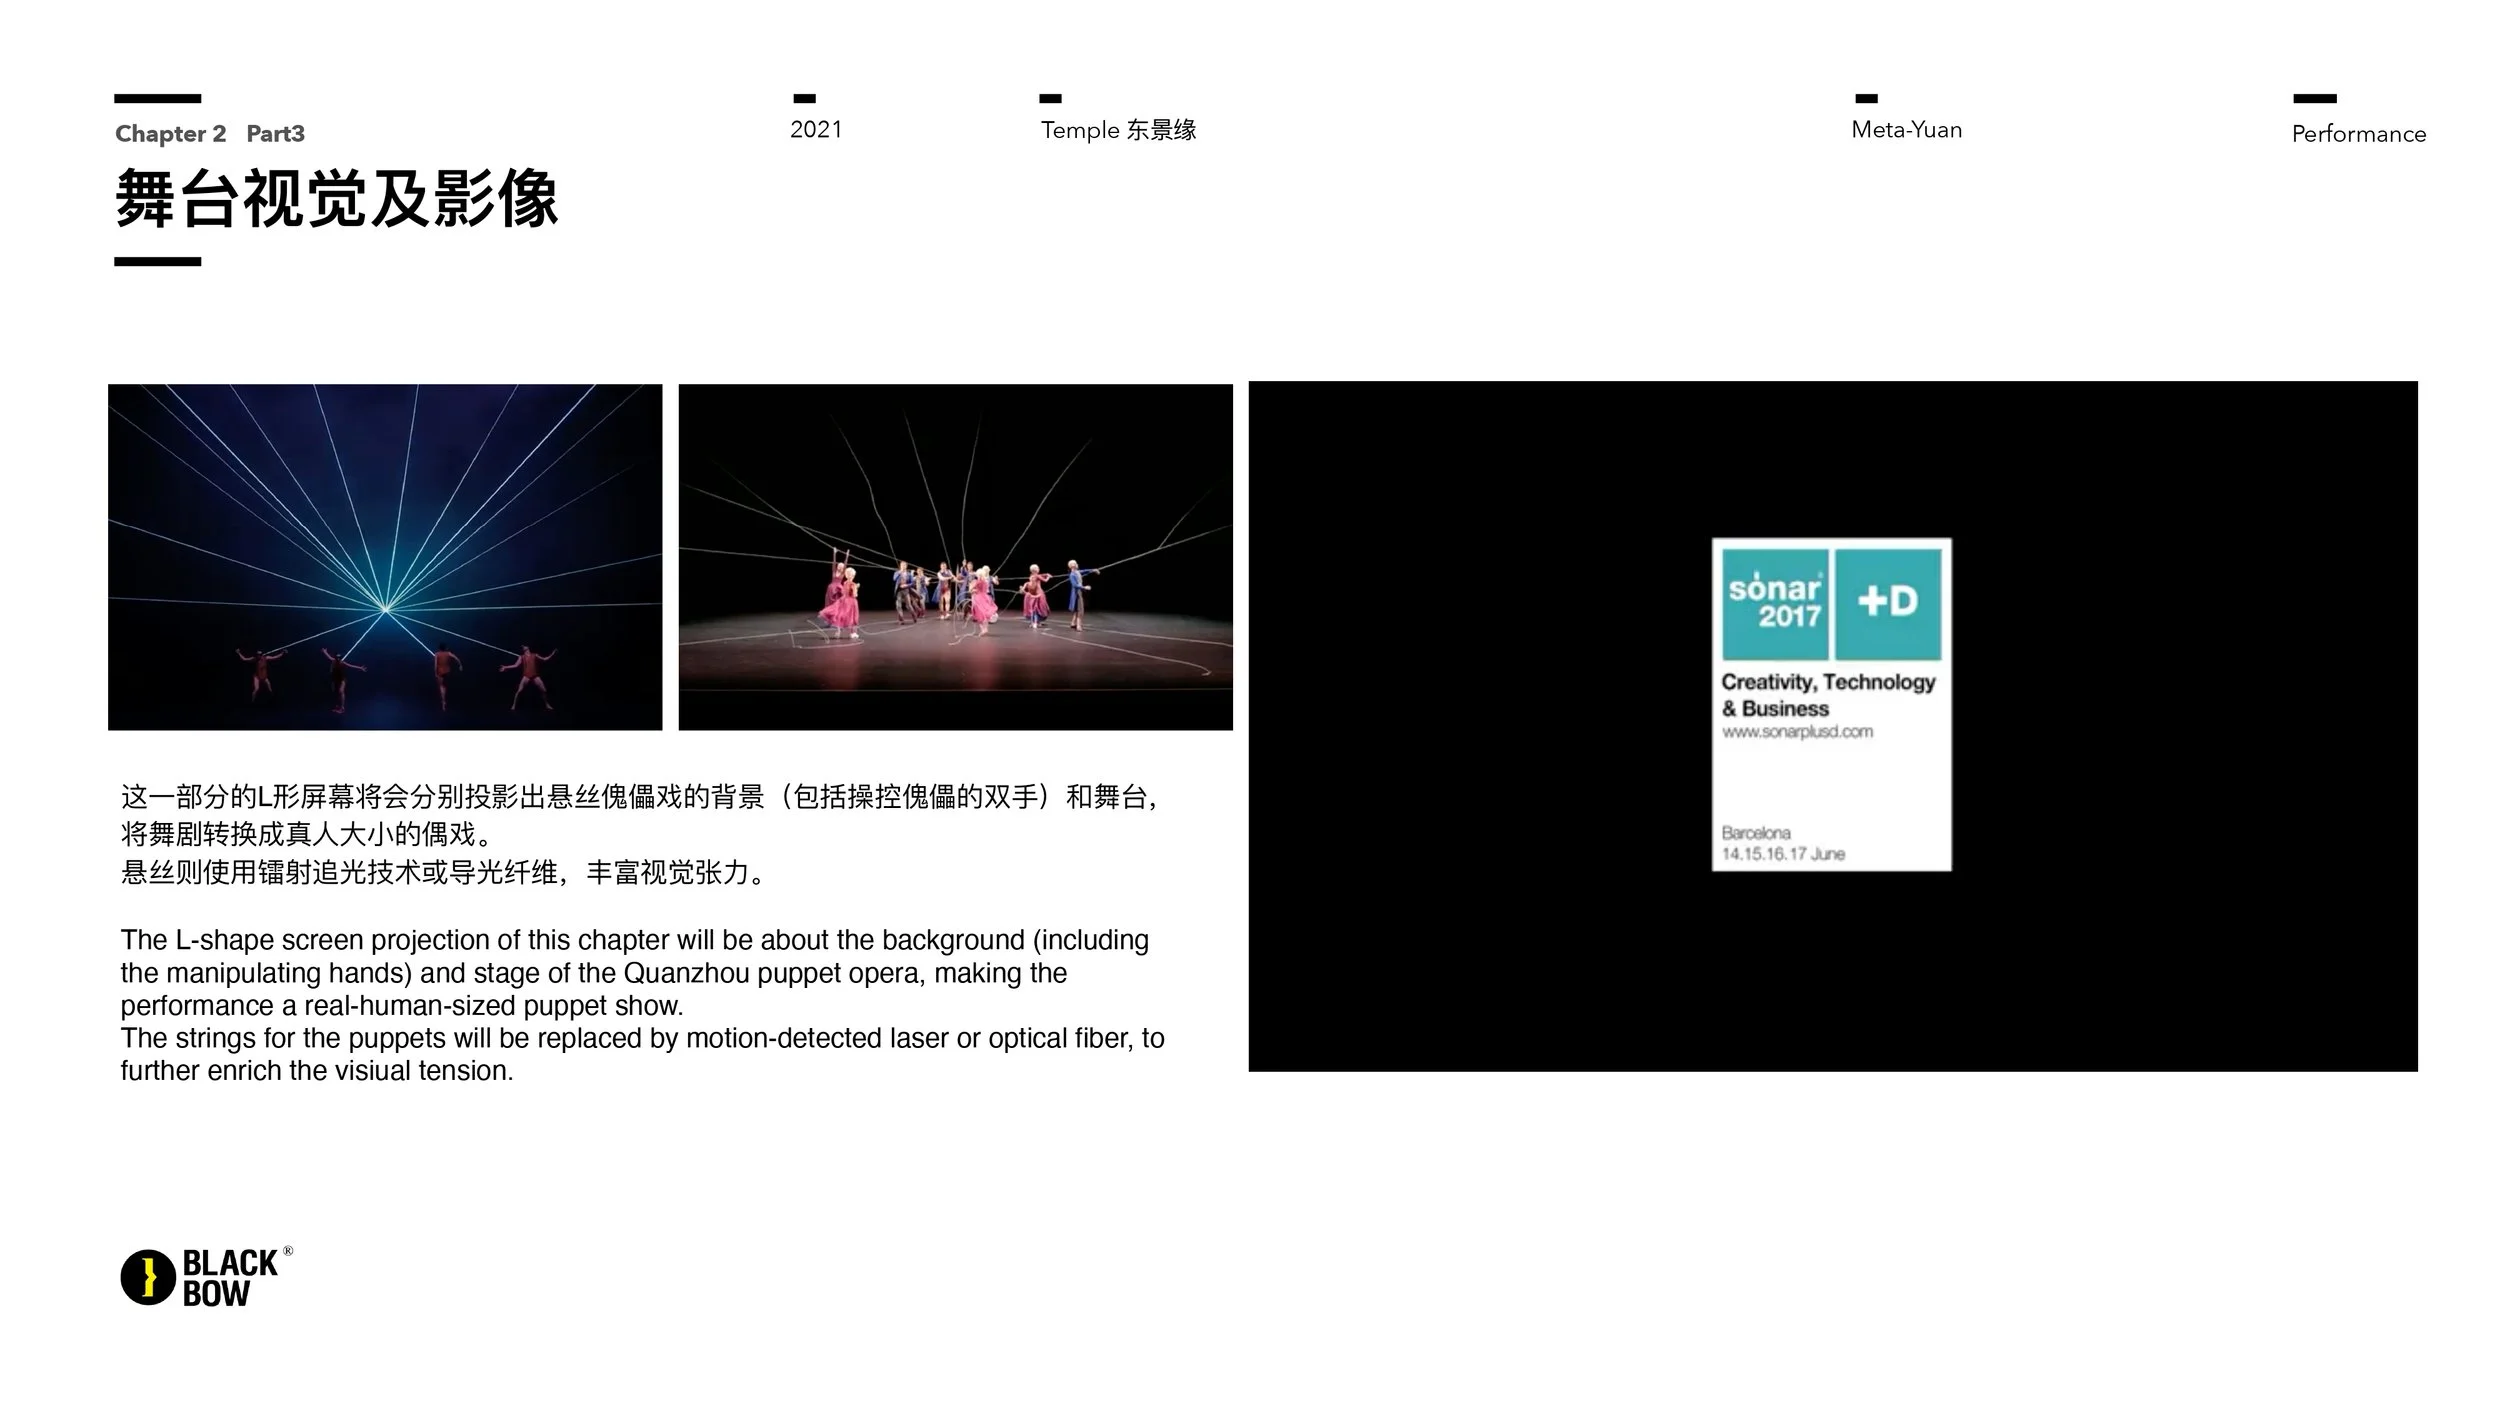Click the 舞台视觉及影像 slide title
2500x1406 pixels.
(336, 199)
